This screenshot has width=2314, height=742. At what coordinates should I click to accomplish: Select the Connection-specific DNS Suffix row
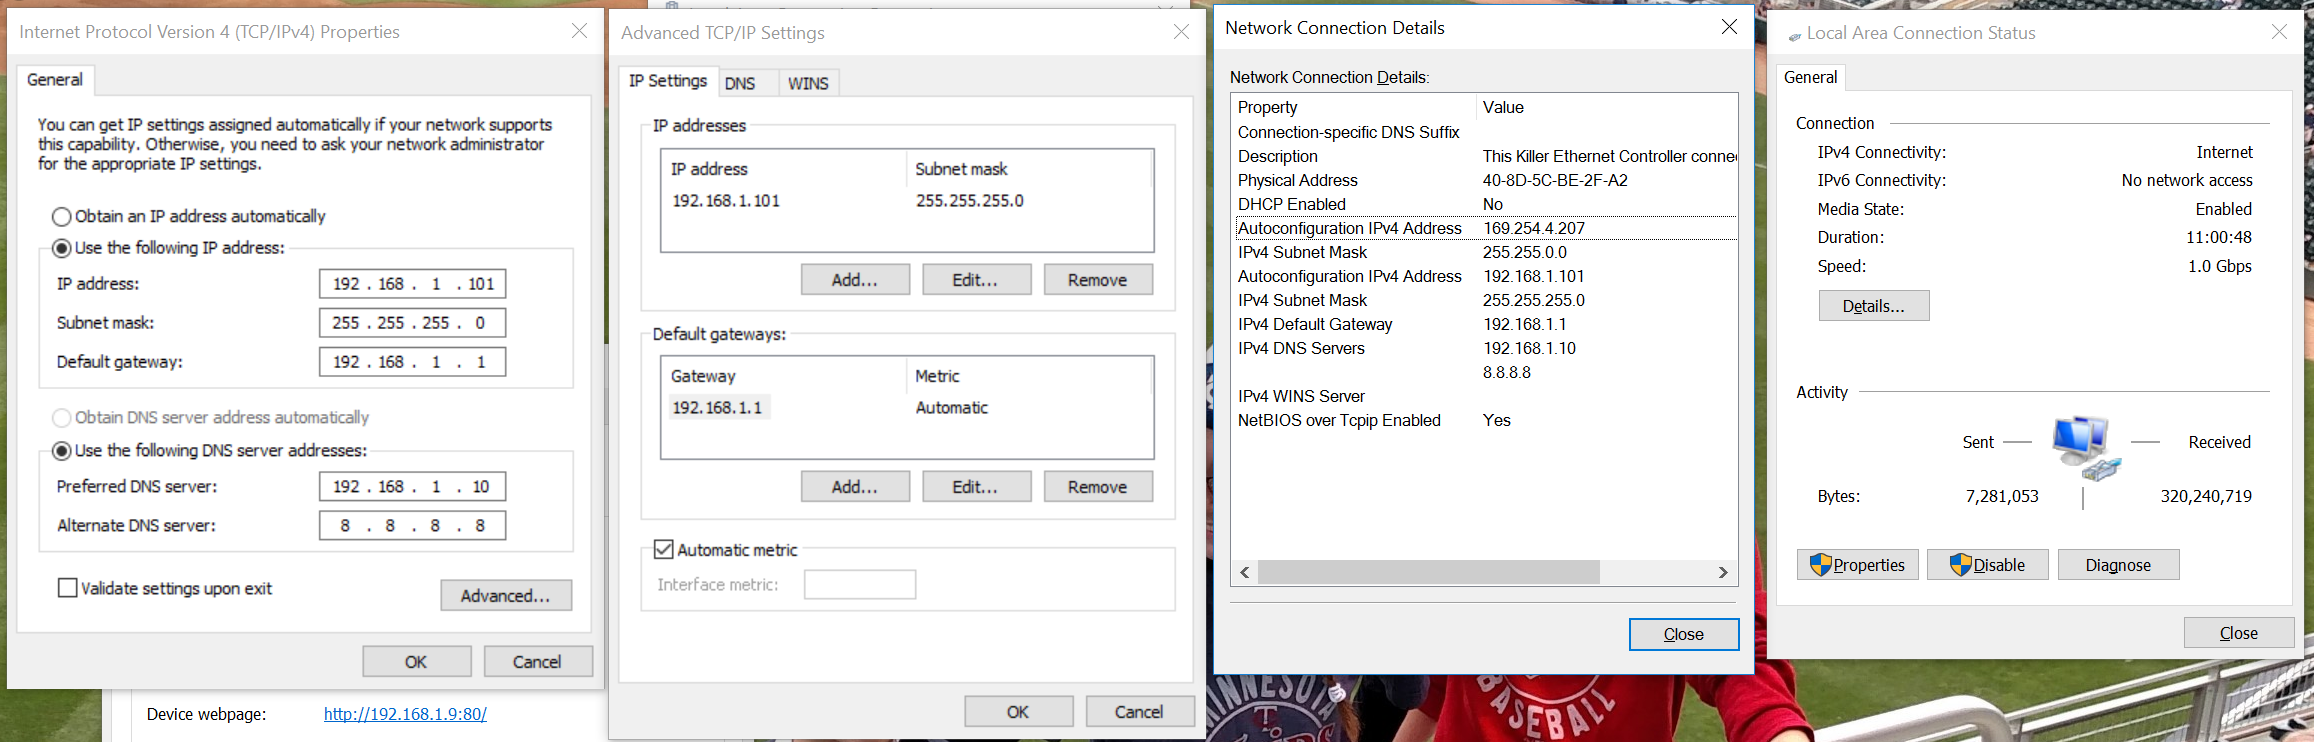tap(1484, 133)
